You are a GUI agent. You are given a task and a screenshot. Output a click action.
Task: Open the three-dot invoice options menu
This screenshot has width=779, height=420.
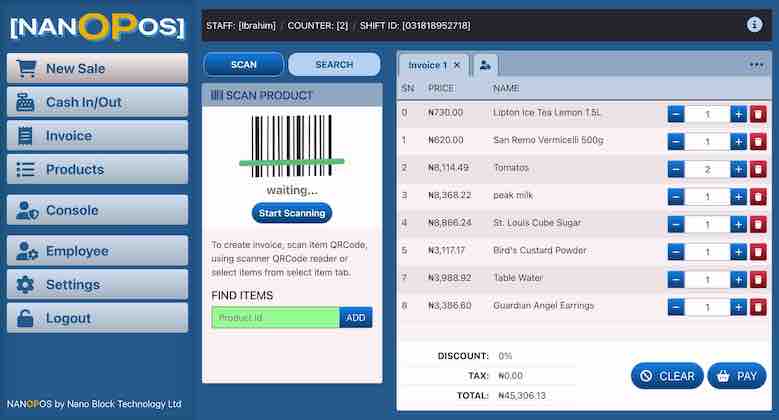click(x=756, y=65)
